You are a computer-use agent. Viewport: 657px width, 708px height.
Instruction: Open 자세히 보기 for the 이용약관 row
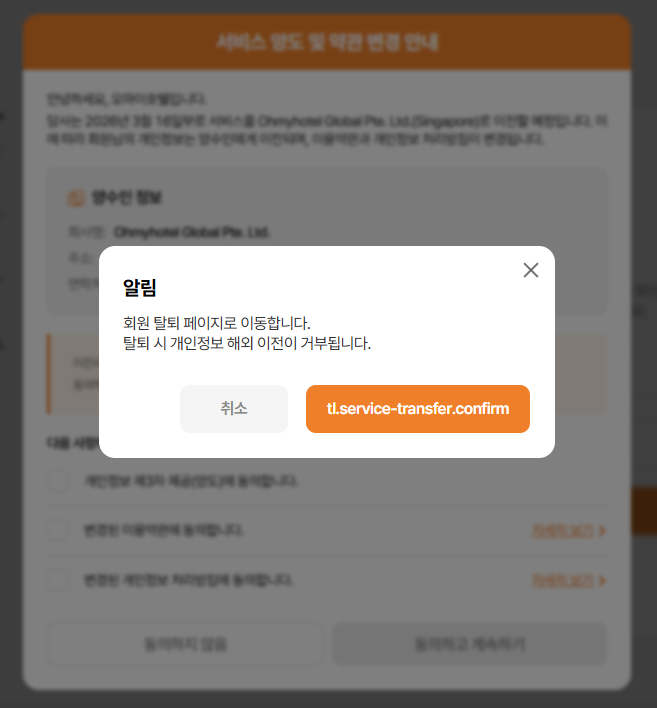pos(563,531)
